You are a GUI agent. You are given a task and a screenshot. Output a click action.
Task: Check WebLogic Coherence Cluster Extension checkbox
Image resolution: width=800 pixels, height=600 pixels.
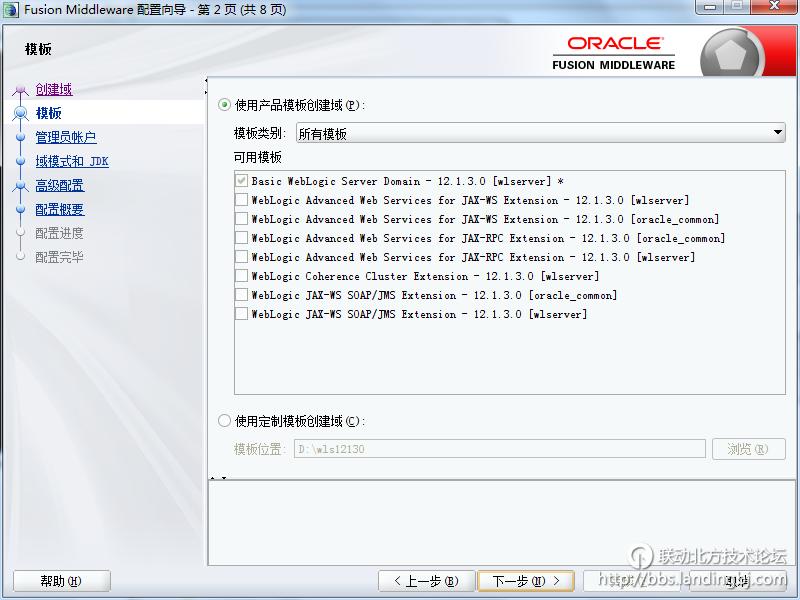[x=241, y=276]
